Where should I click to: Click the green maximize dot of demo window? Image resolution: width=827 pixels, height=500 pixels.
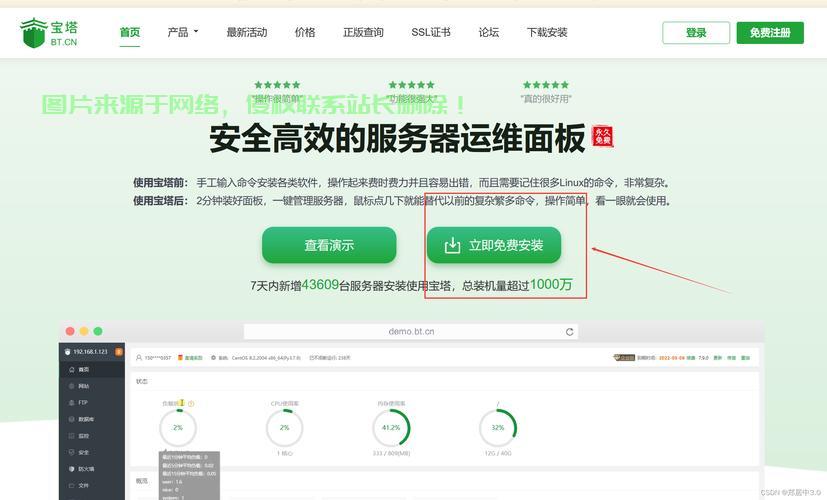tap(98, 331)
